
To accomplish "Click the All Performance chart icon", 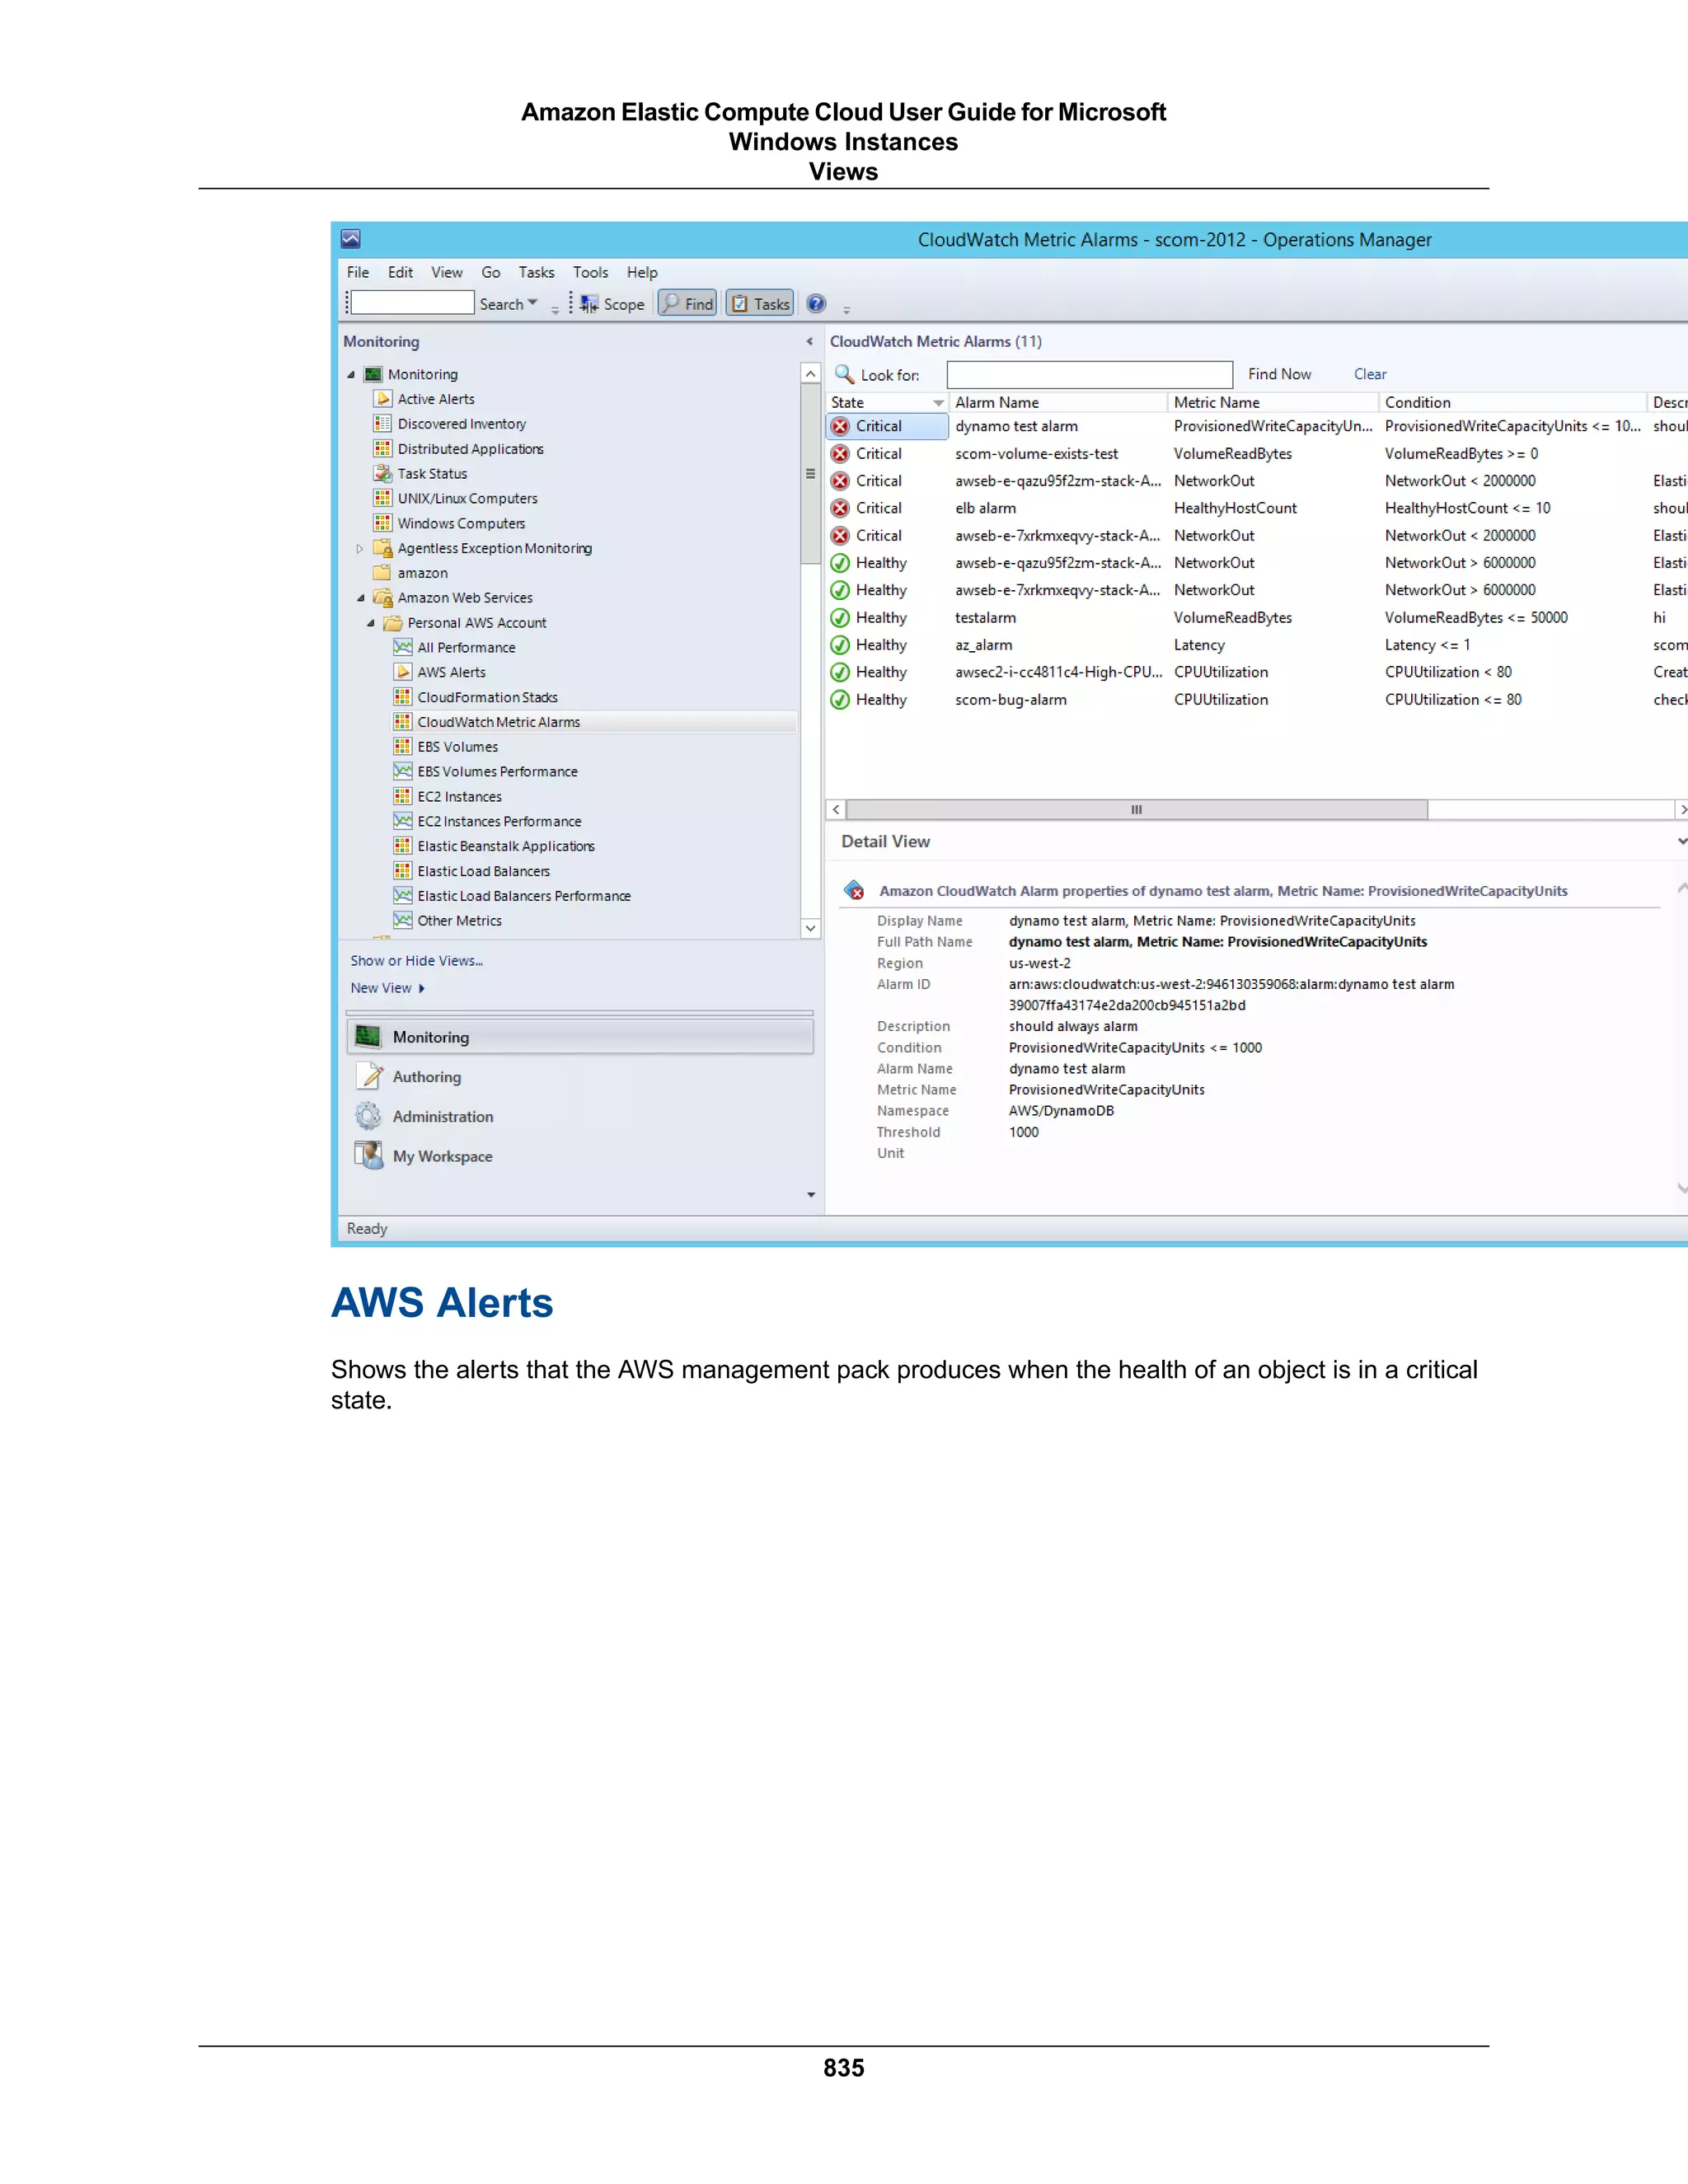I will click(402, 647).
